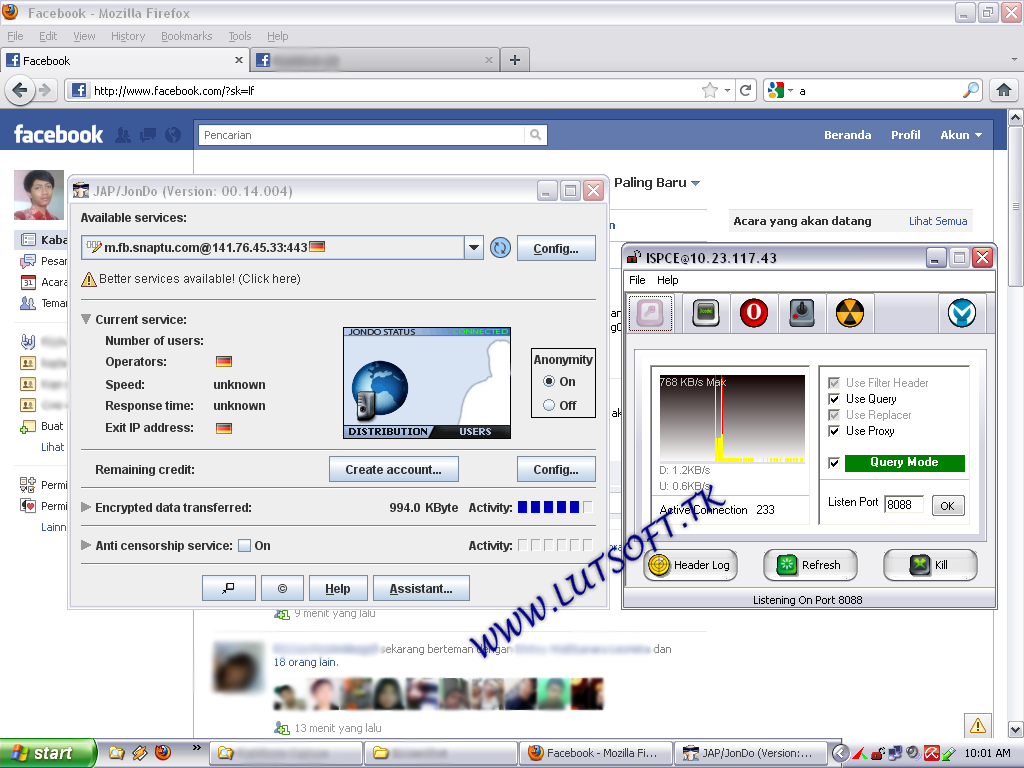The height and width of the screenshot is (768, 1024).
Task: Click the JonDo compact view button
Action: pos(229,588)
